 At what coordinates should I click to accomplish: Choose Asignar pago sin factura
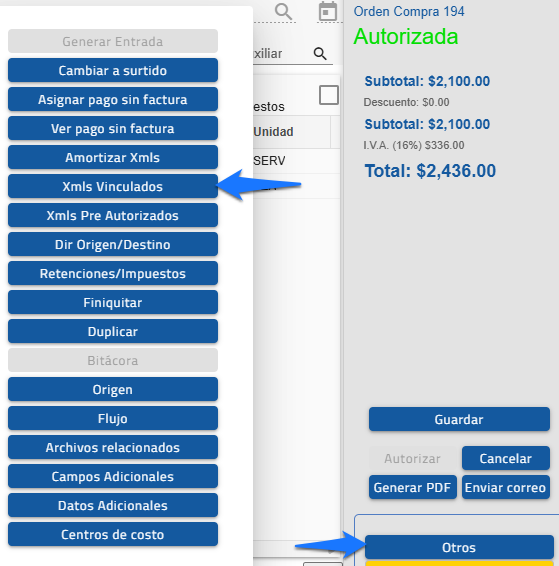pyautogui.click(x=113, y=99)
